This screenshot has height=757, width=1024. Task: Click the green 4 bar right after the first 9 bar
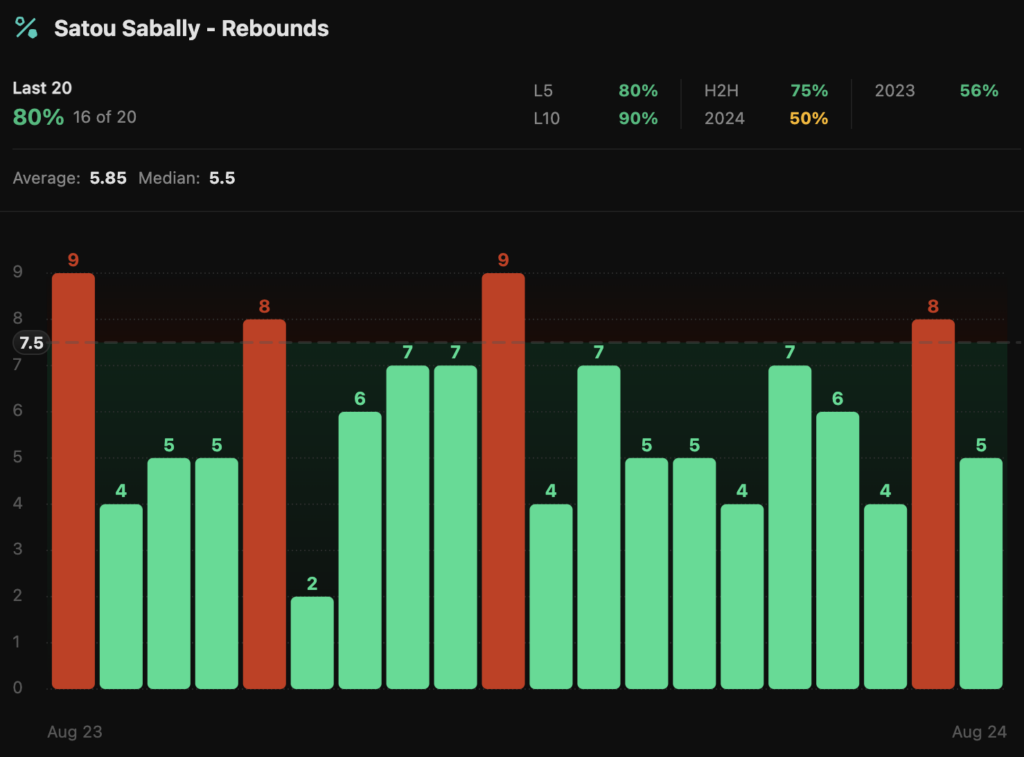(121, 596)
